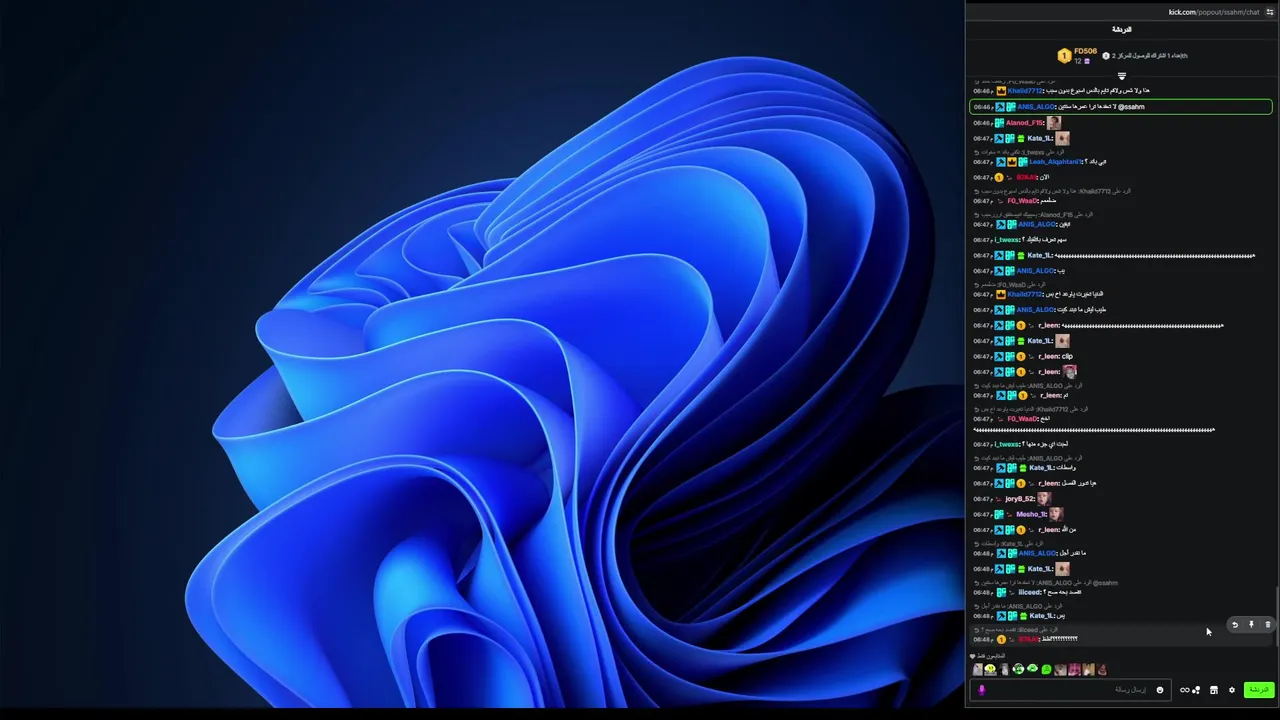This screenshot has width=1280, height=720.
Task: Click the infinity rewards icon near the send button
Action: point(1185,690)
